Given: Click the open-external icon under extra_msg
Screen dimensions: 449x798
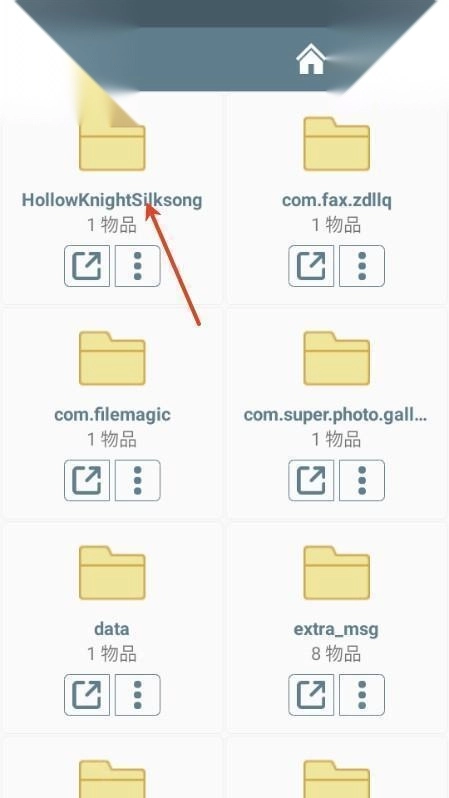Looking at the screenshot, I should coord(311,695).
